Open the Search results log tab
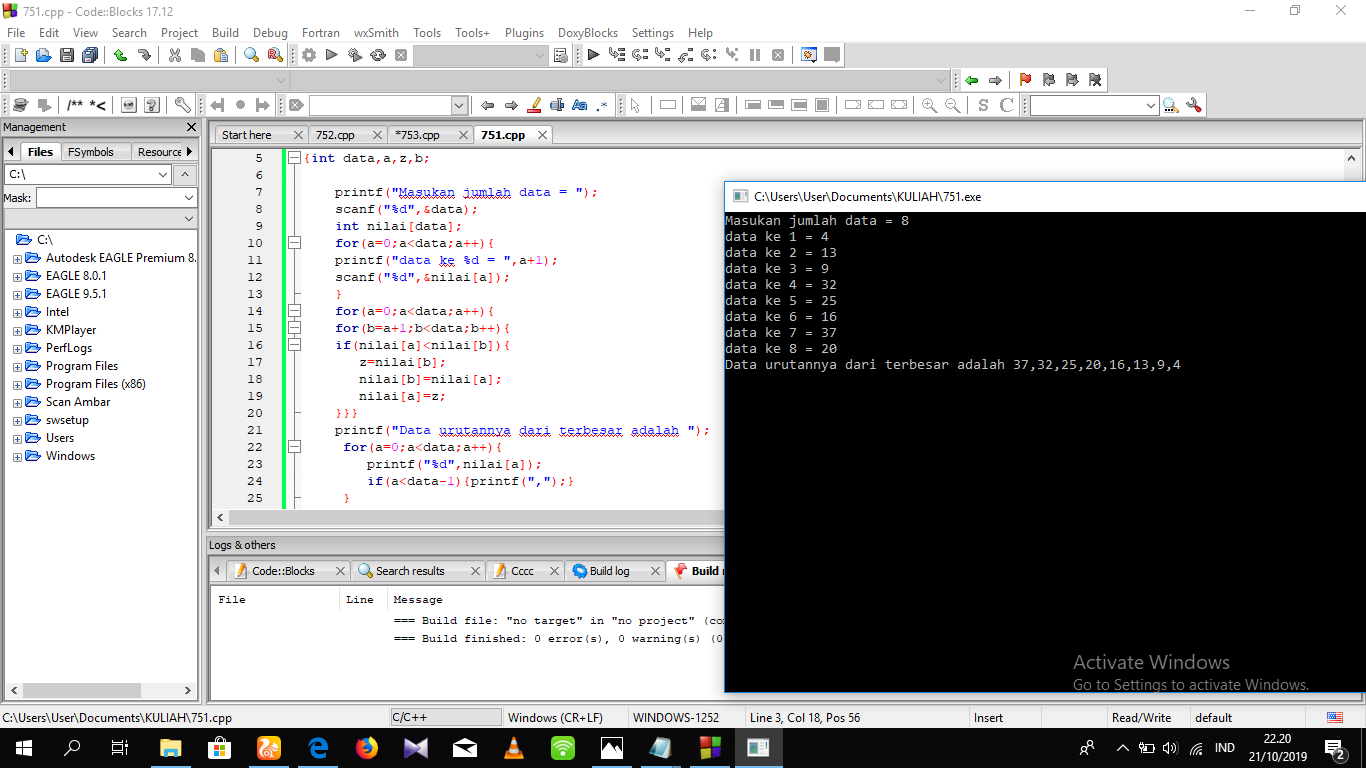The height and width of the screenshot is (768, 1366). pos(410,571)
